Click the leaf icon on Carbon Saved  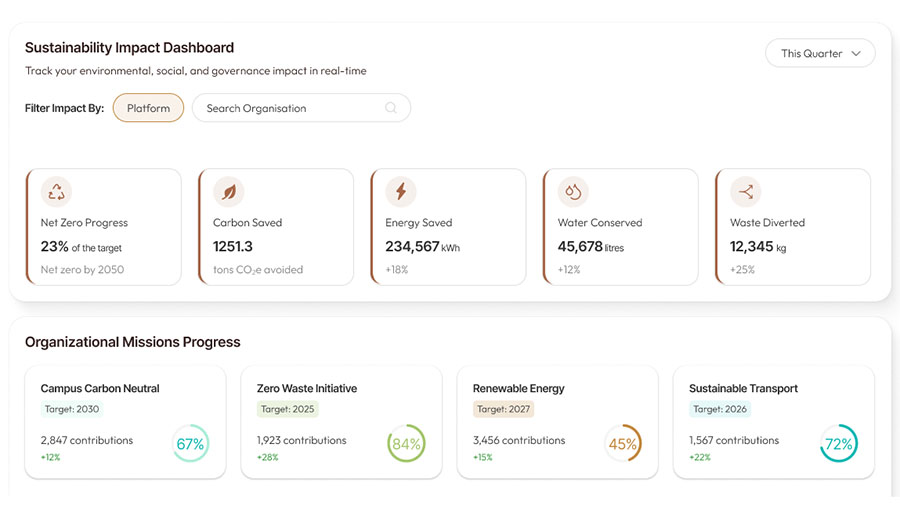pos(229,192)
